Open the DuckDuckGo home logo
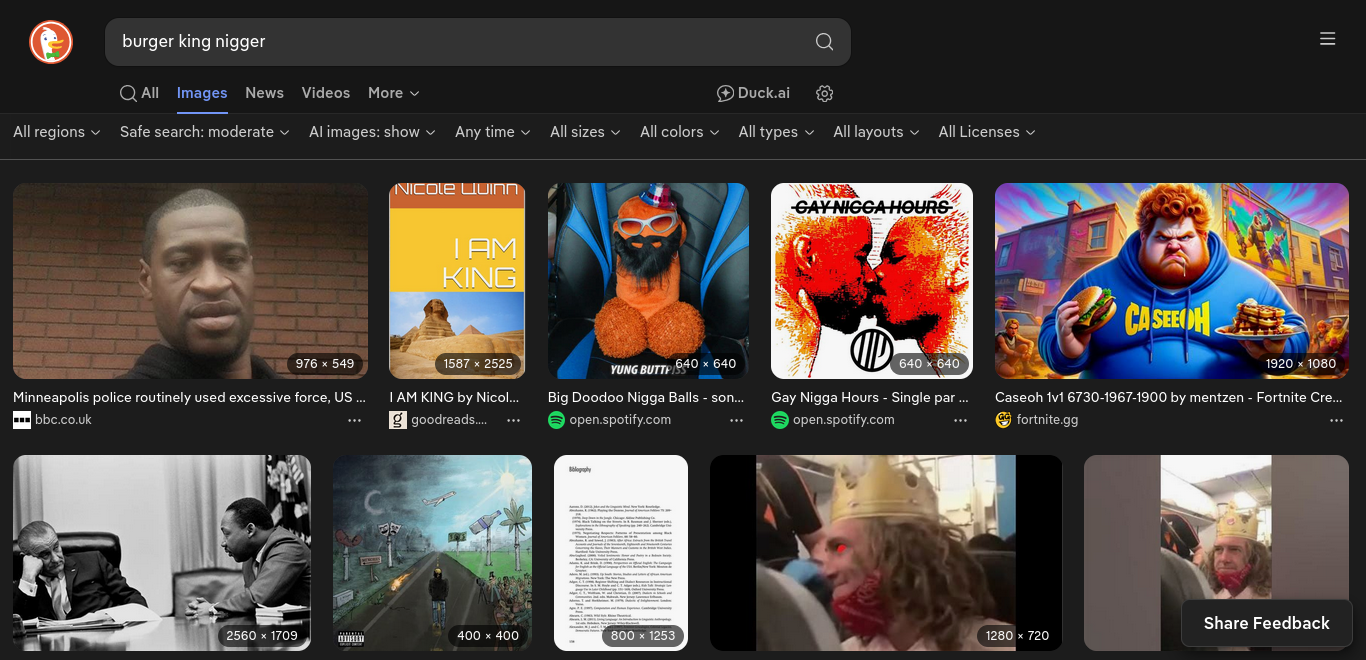Viewport: 1366px width, 660px height. [x=51, y=42]
